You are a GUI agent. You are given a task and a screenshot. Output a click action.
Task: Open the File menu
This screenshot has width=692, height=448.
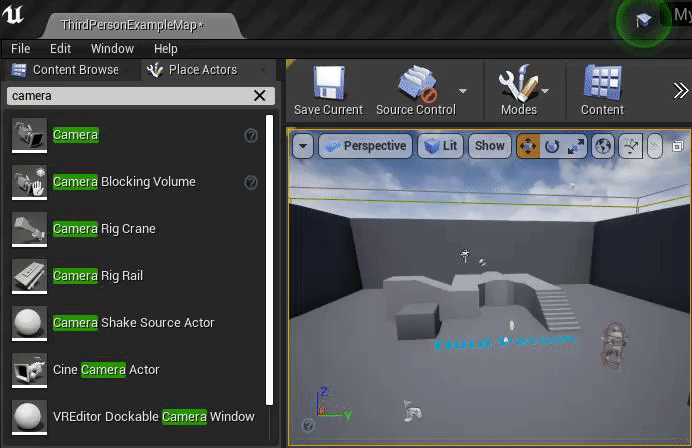[x=21, y=49]
